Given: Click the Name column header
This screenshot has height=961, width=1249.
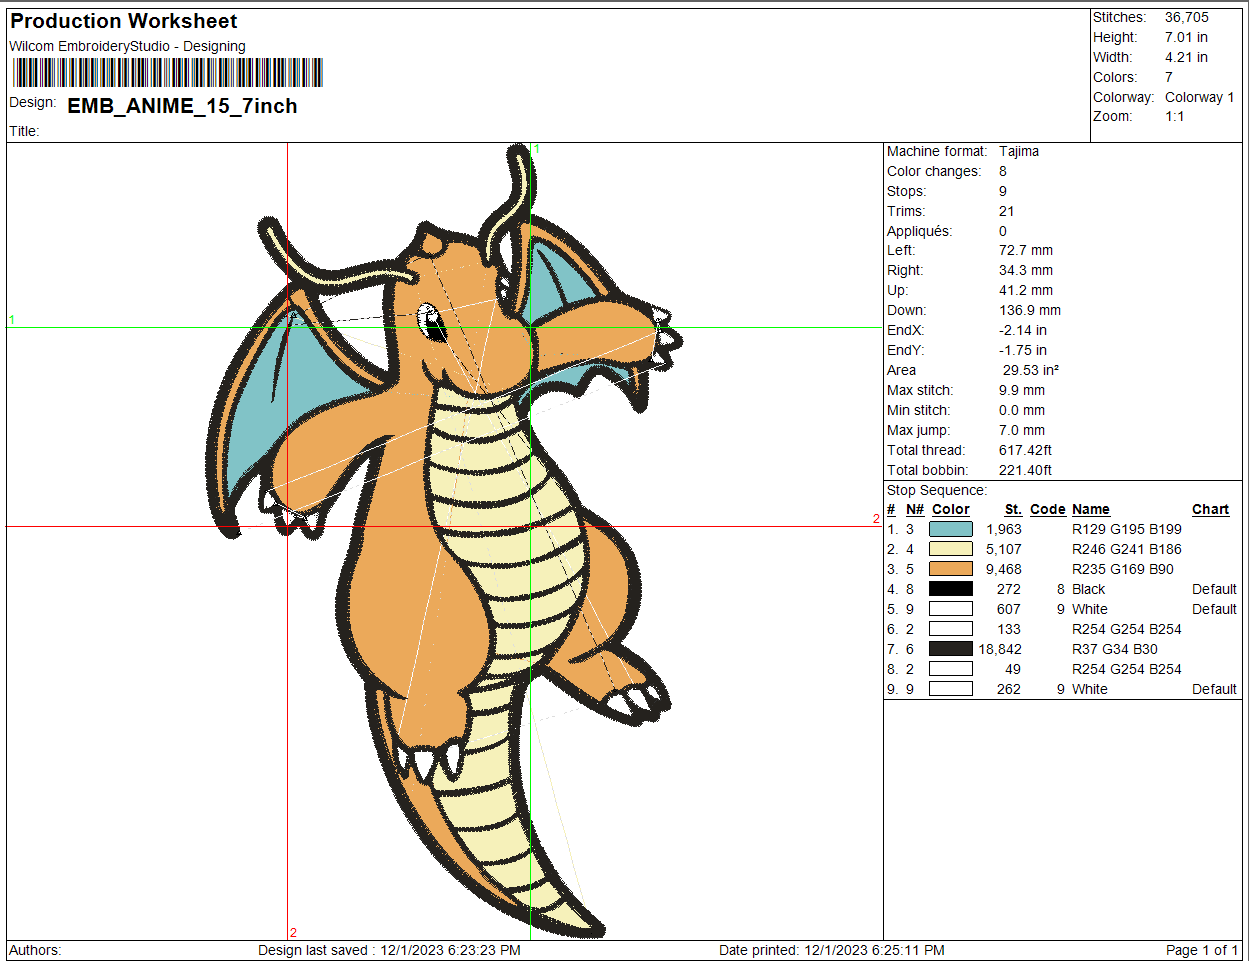Looking at the screenshot, I should [x=1090, y=509].
